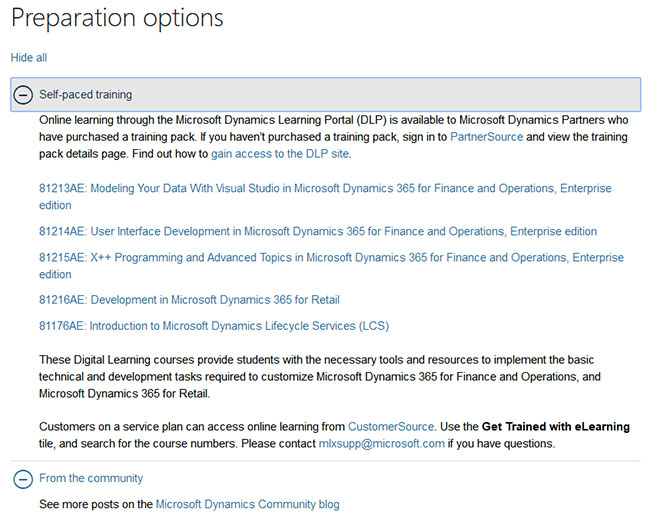
Task: Open gain access to the DLP site link
Action: [x=280, y=154]
